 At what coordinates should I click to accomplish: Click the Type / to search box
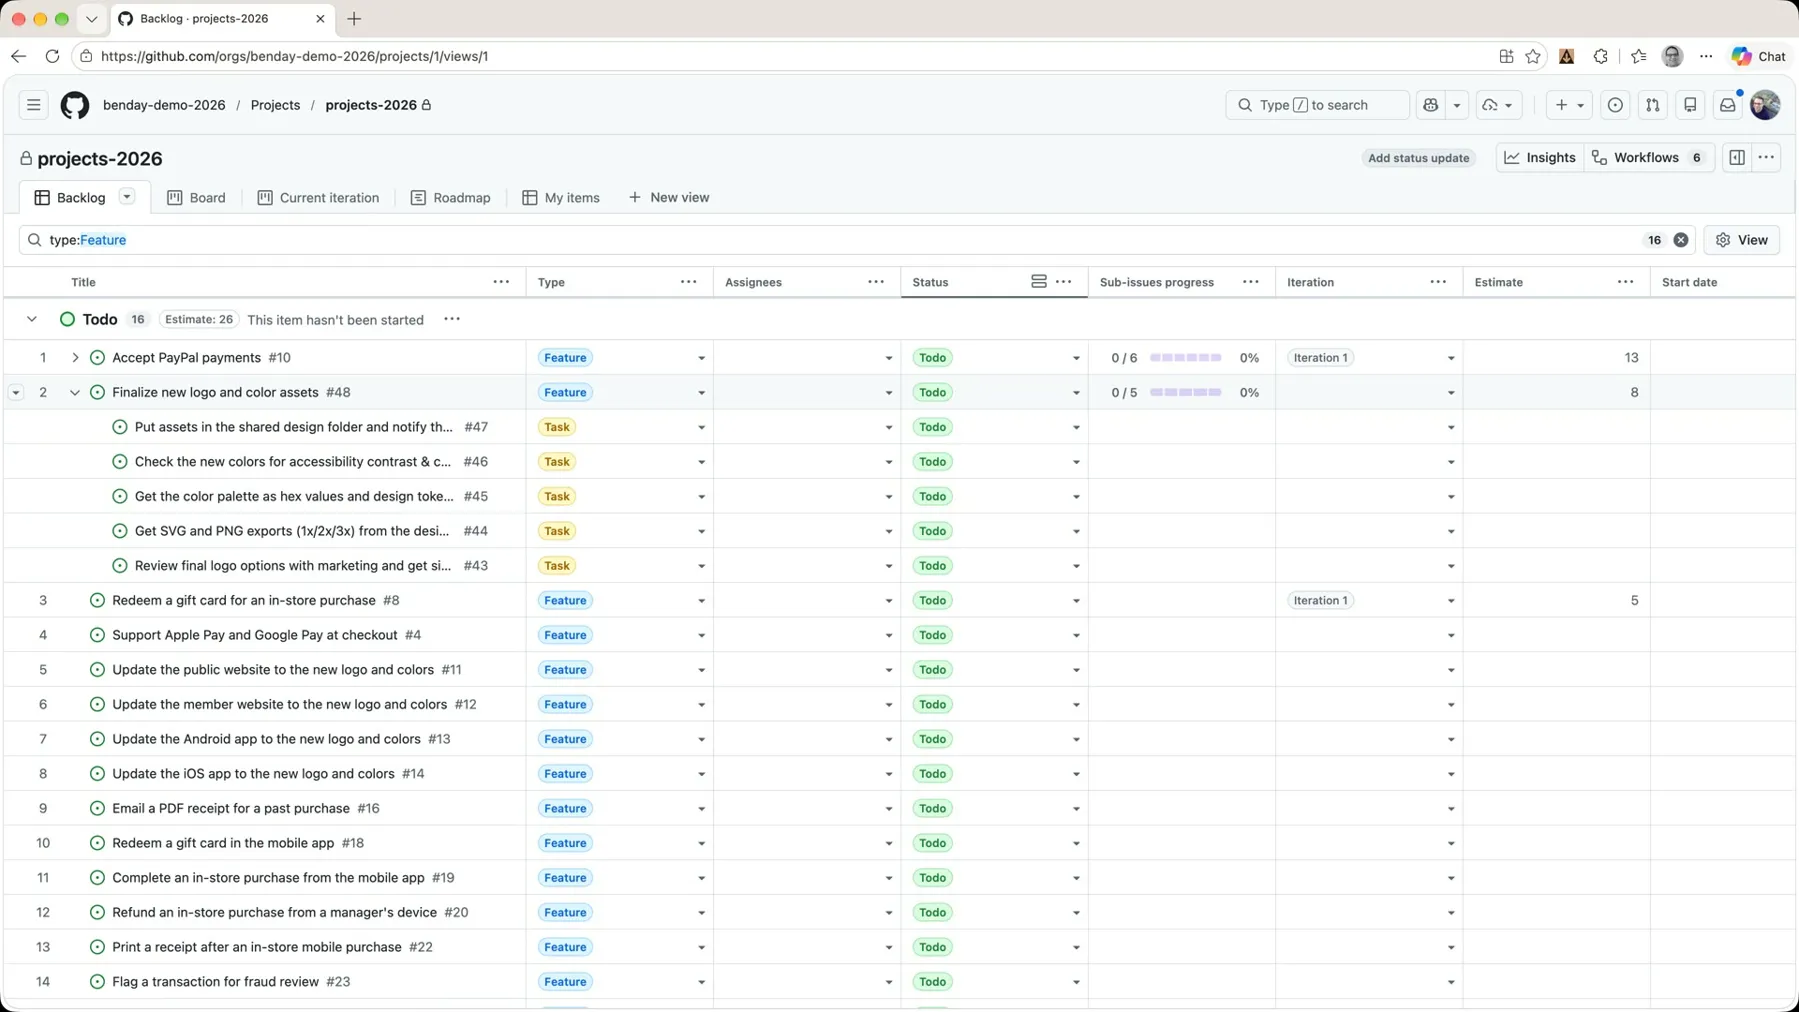pos(1317,105)
